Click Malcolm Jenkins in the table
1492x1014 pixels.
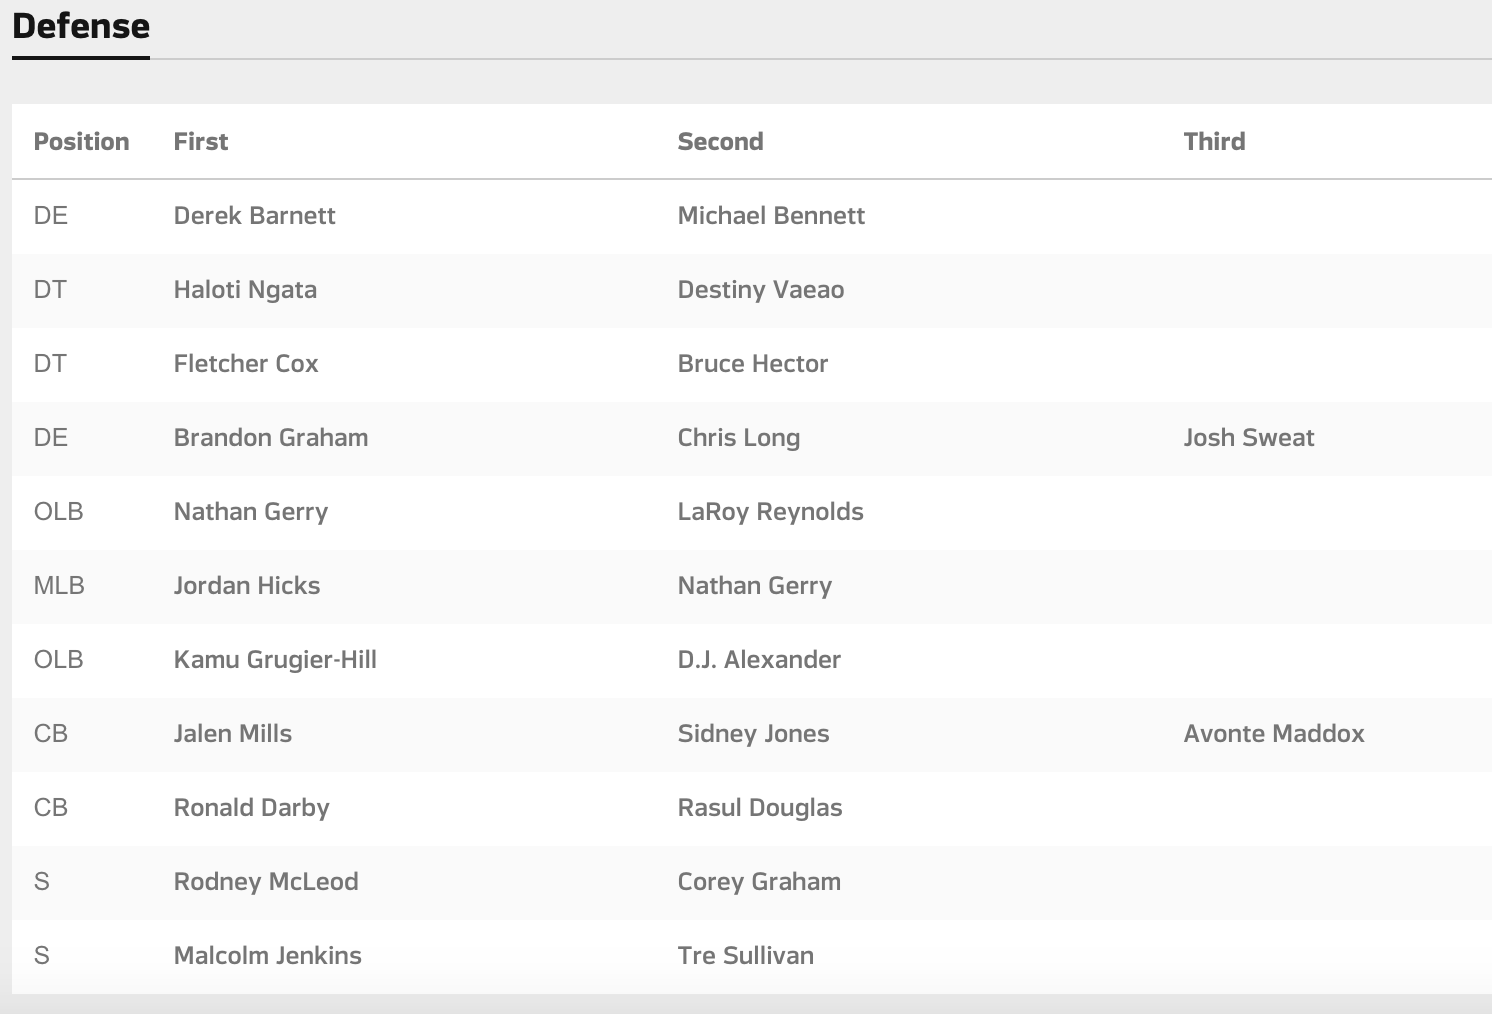click(267, 956)
